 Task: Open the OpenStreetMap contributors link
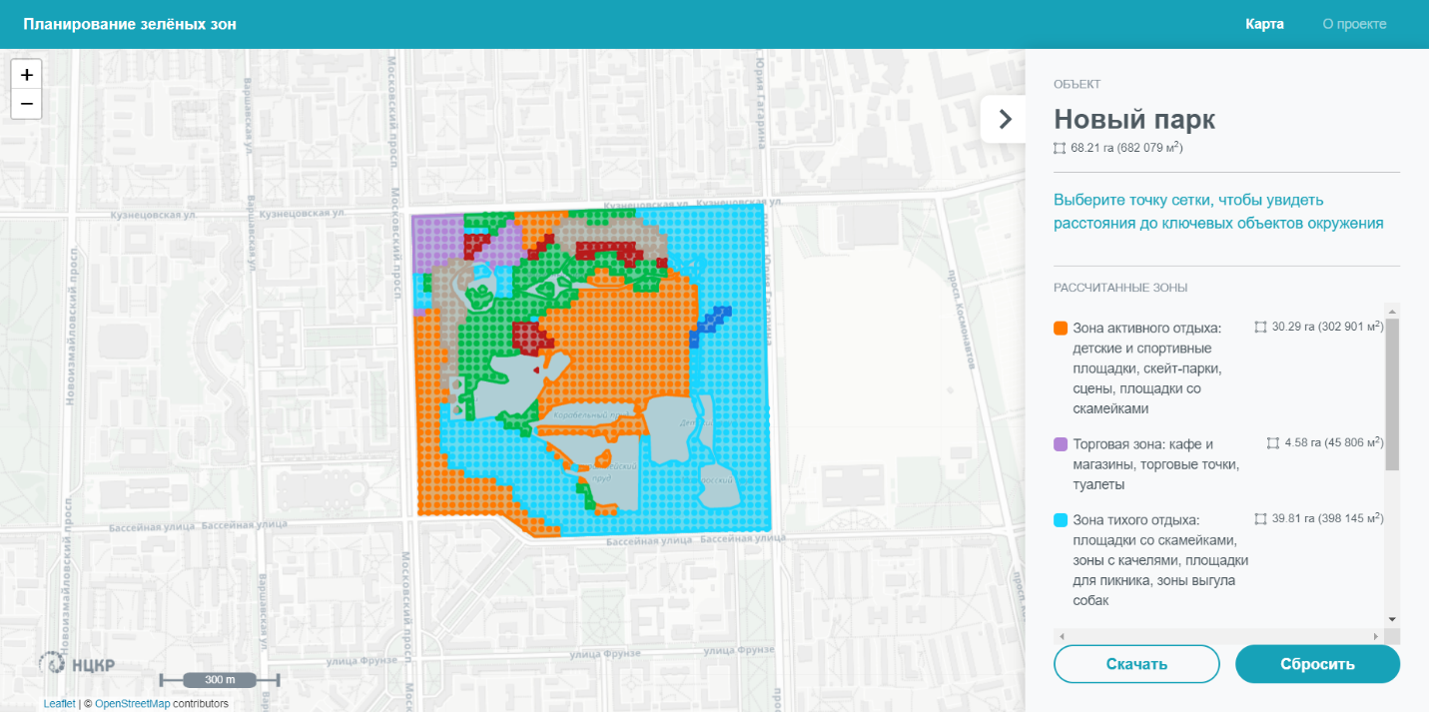click(132, 704)
